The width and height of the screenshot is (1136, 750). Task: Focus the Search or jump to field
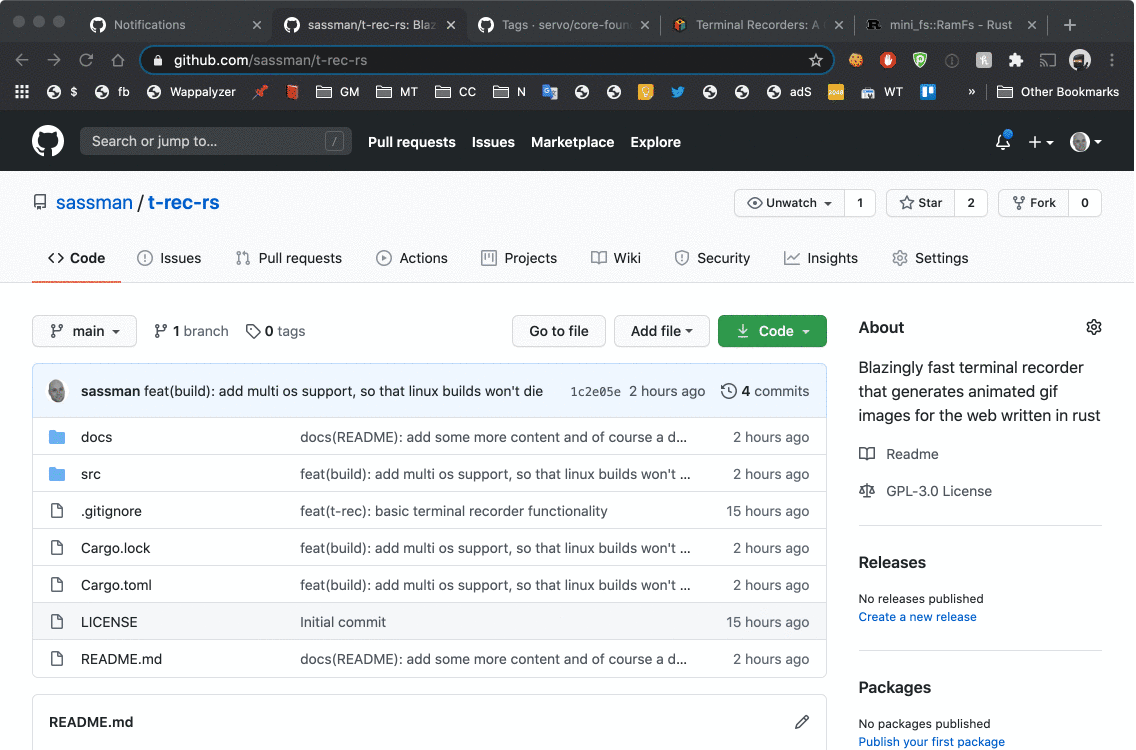pyautogui.click(x=216, y=141)
